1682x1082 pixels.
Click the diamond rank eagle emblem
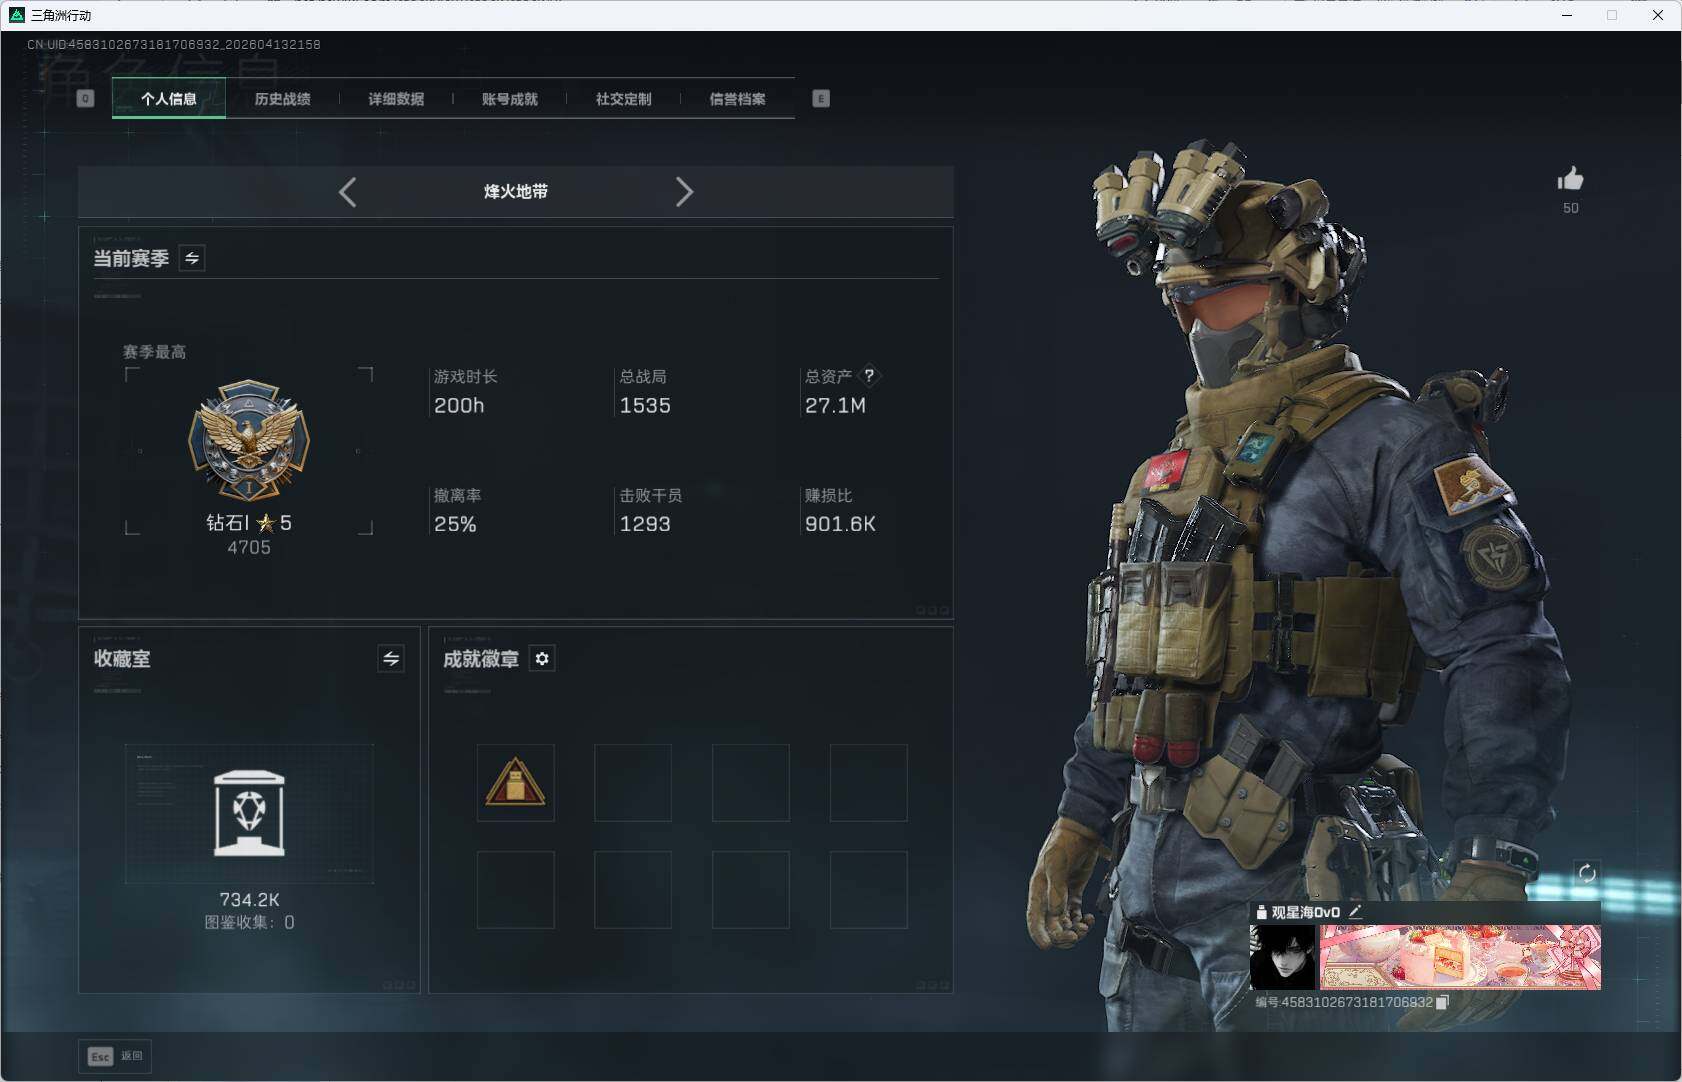[x=249, y=440]
